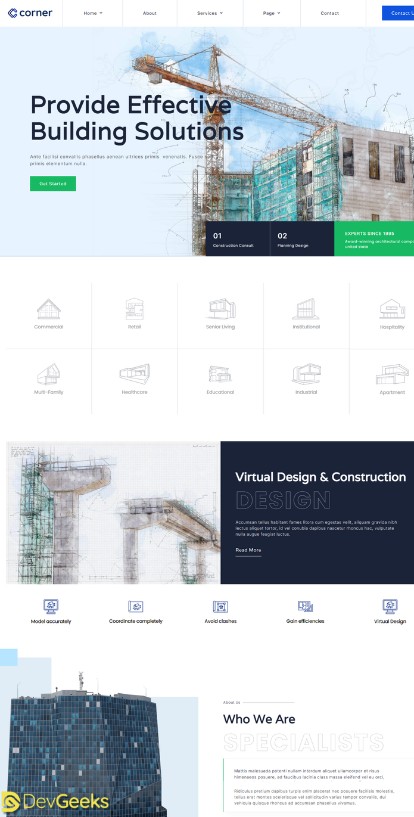Select the Multi-Family house icon
This screenshot has height=817, width=414.
(48, 374)
